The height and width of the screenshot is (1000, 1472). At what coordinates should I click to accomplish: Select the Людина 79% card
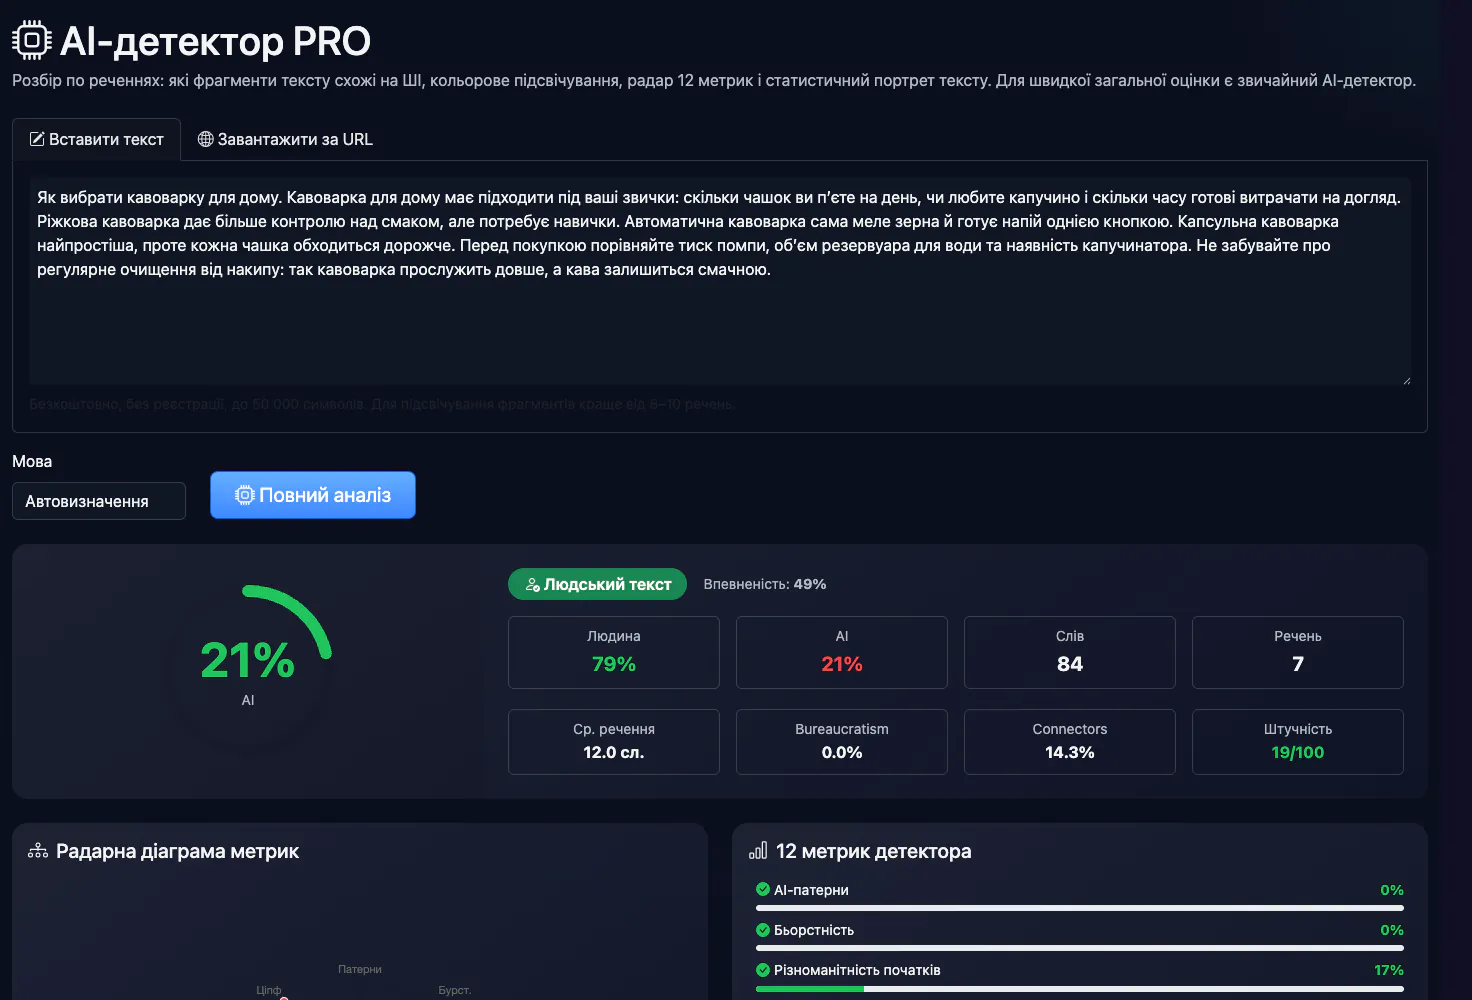[614, 652]
